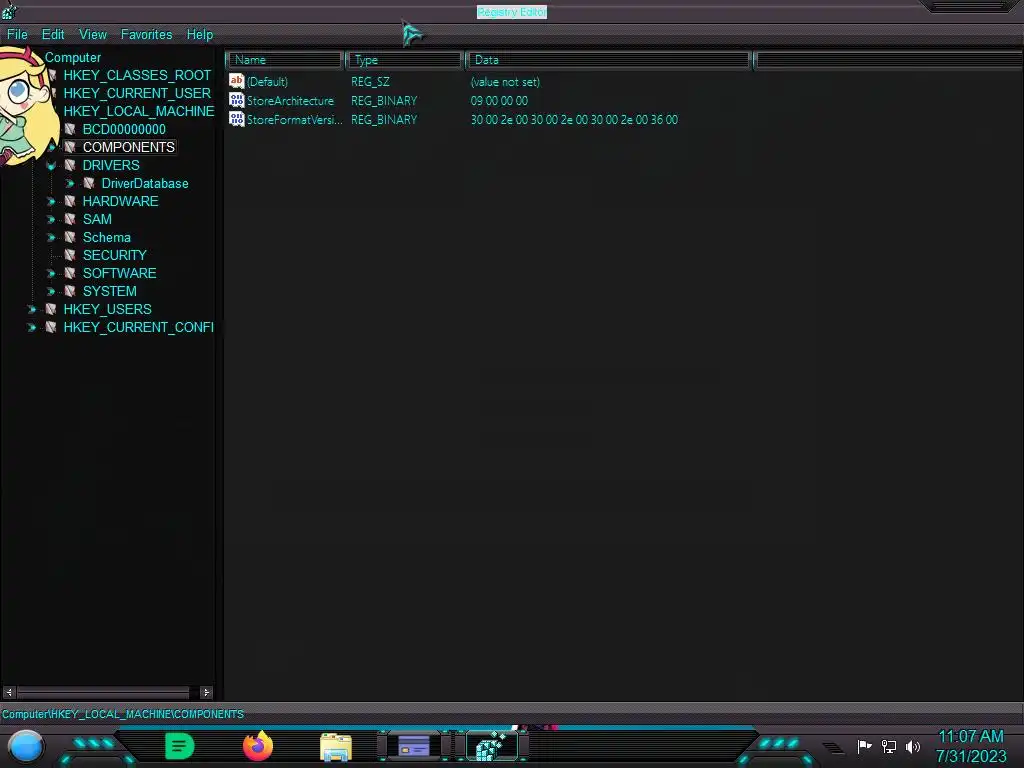The width and height of the screenshot is (1024, 768).
Task: Click the HKEY_CURRENT_CONFIG folder icon
Action: point(51,327)
